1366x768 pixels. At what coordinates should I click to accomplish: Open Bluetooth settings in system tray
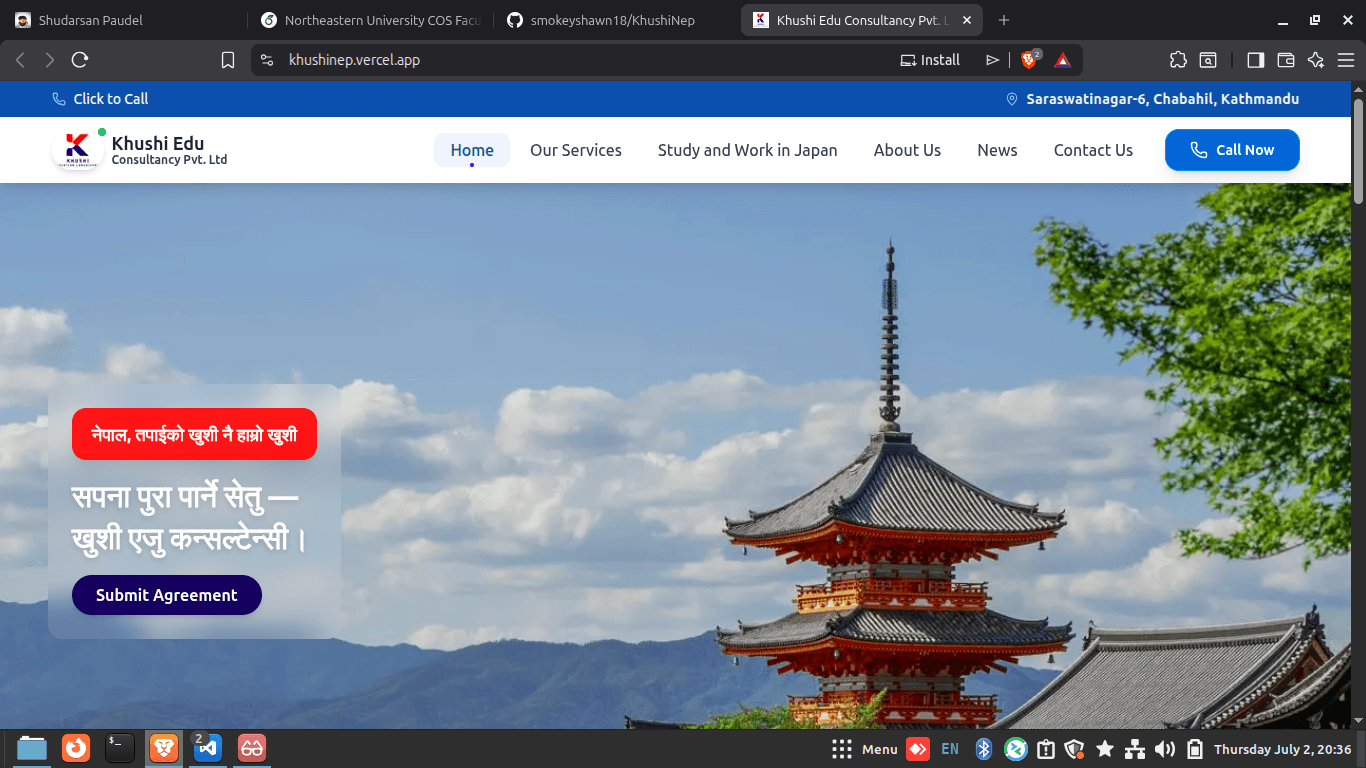coord(984,749)
